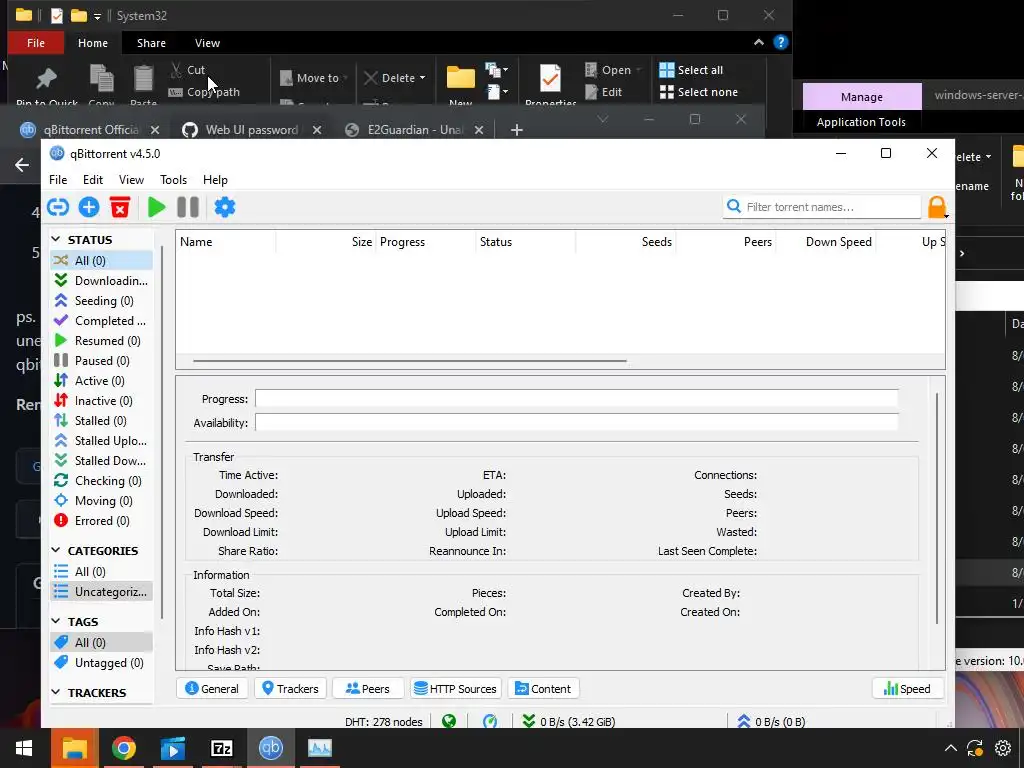Collapse the CATEGORIES section
This screenshot has height=768, width=1024.
(x=56, y=551)
